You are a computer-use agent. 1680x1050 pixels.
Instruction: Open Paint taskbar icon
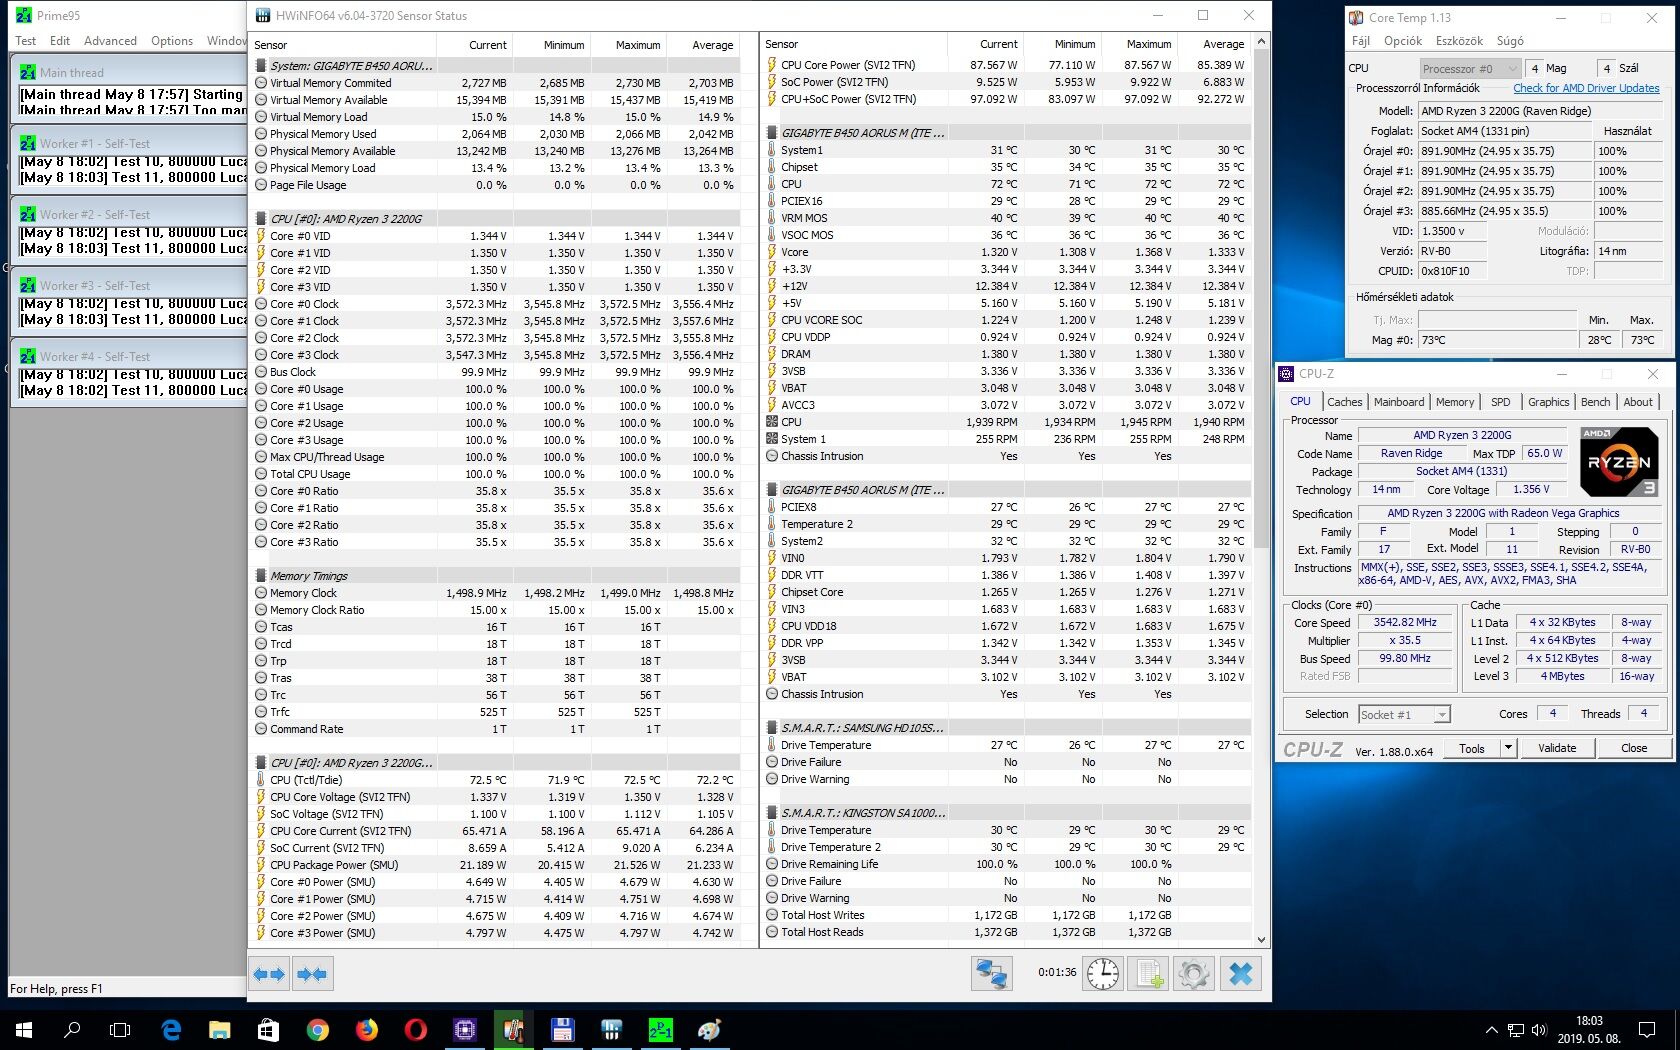[x=710, y=1029]
